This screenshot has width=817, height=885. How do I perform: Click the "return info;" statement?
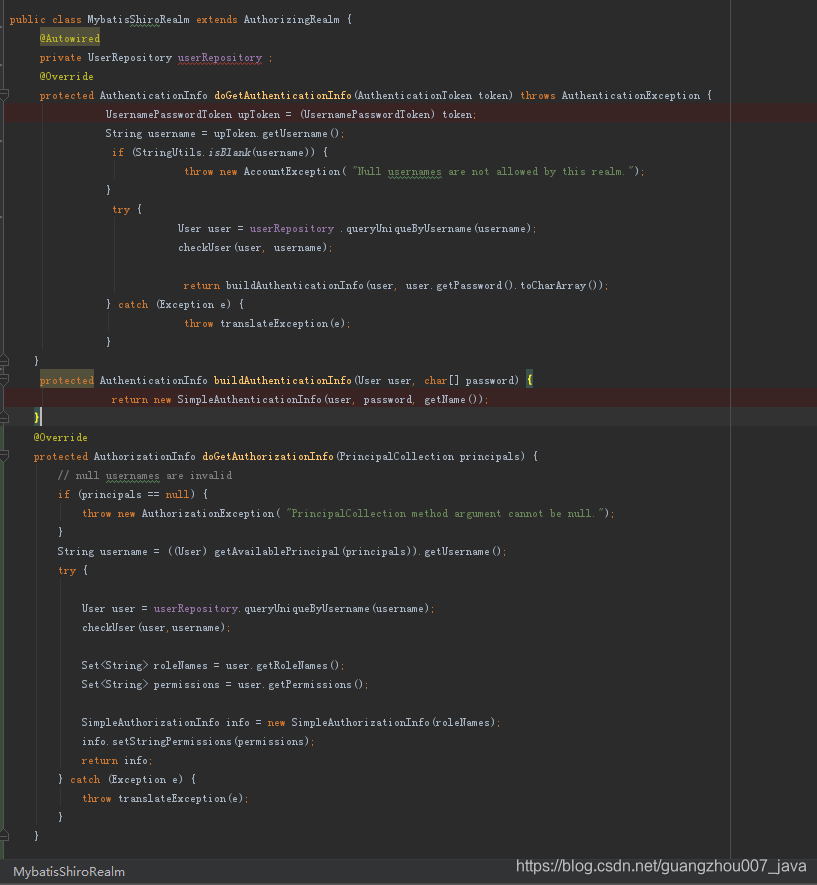coord(117,761)
